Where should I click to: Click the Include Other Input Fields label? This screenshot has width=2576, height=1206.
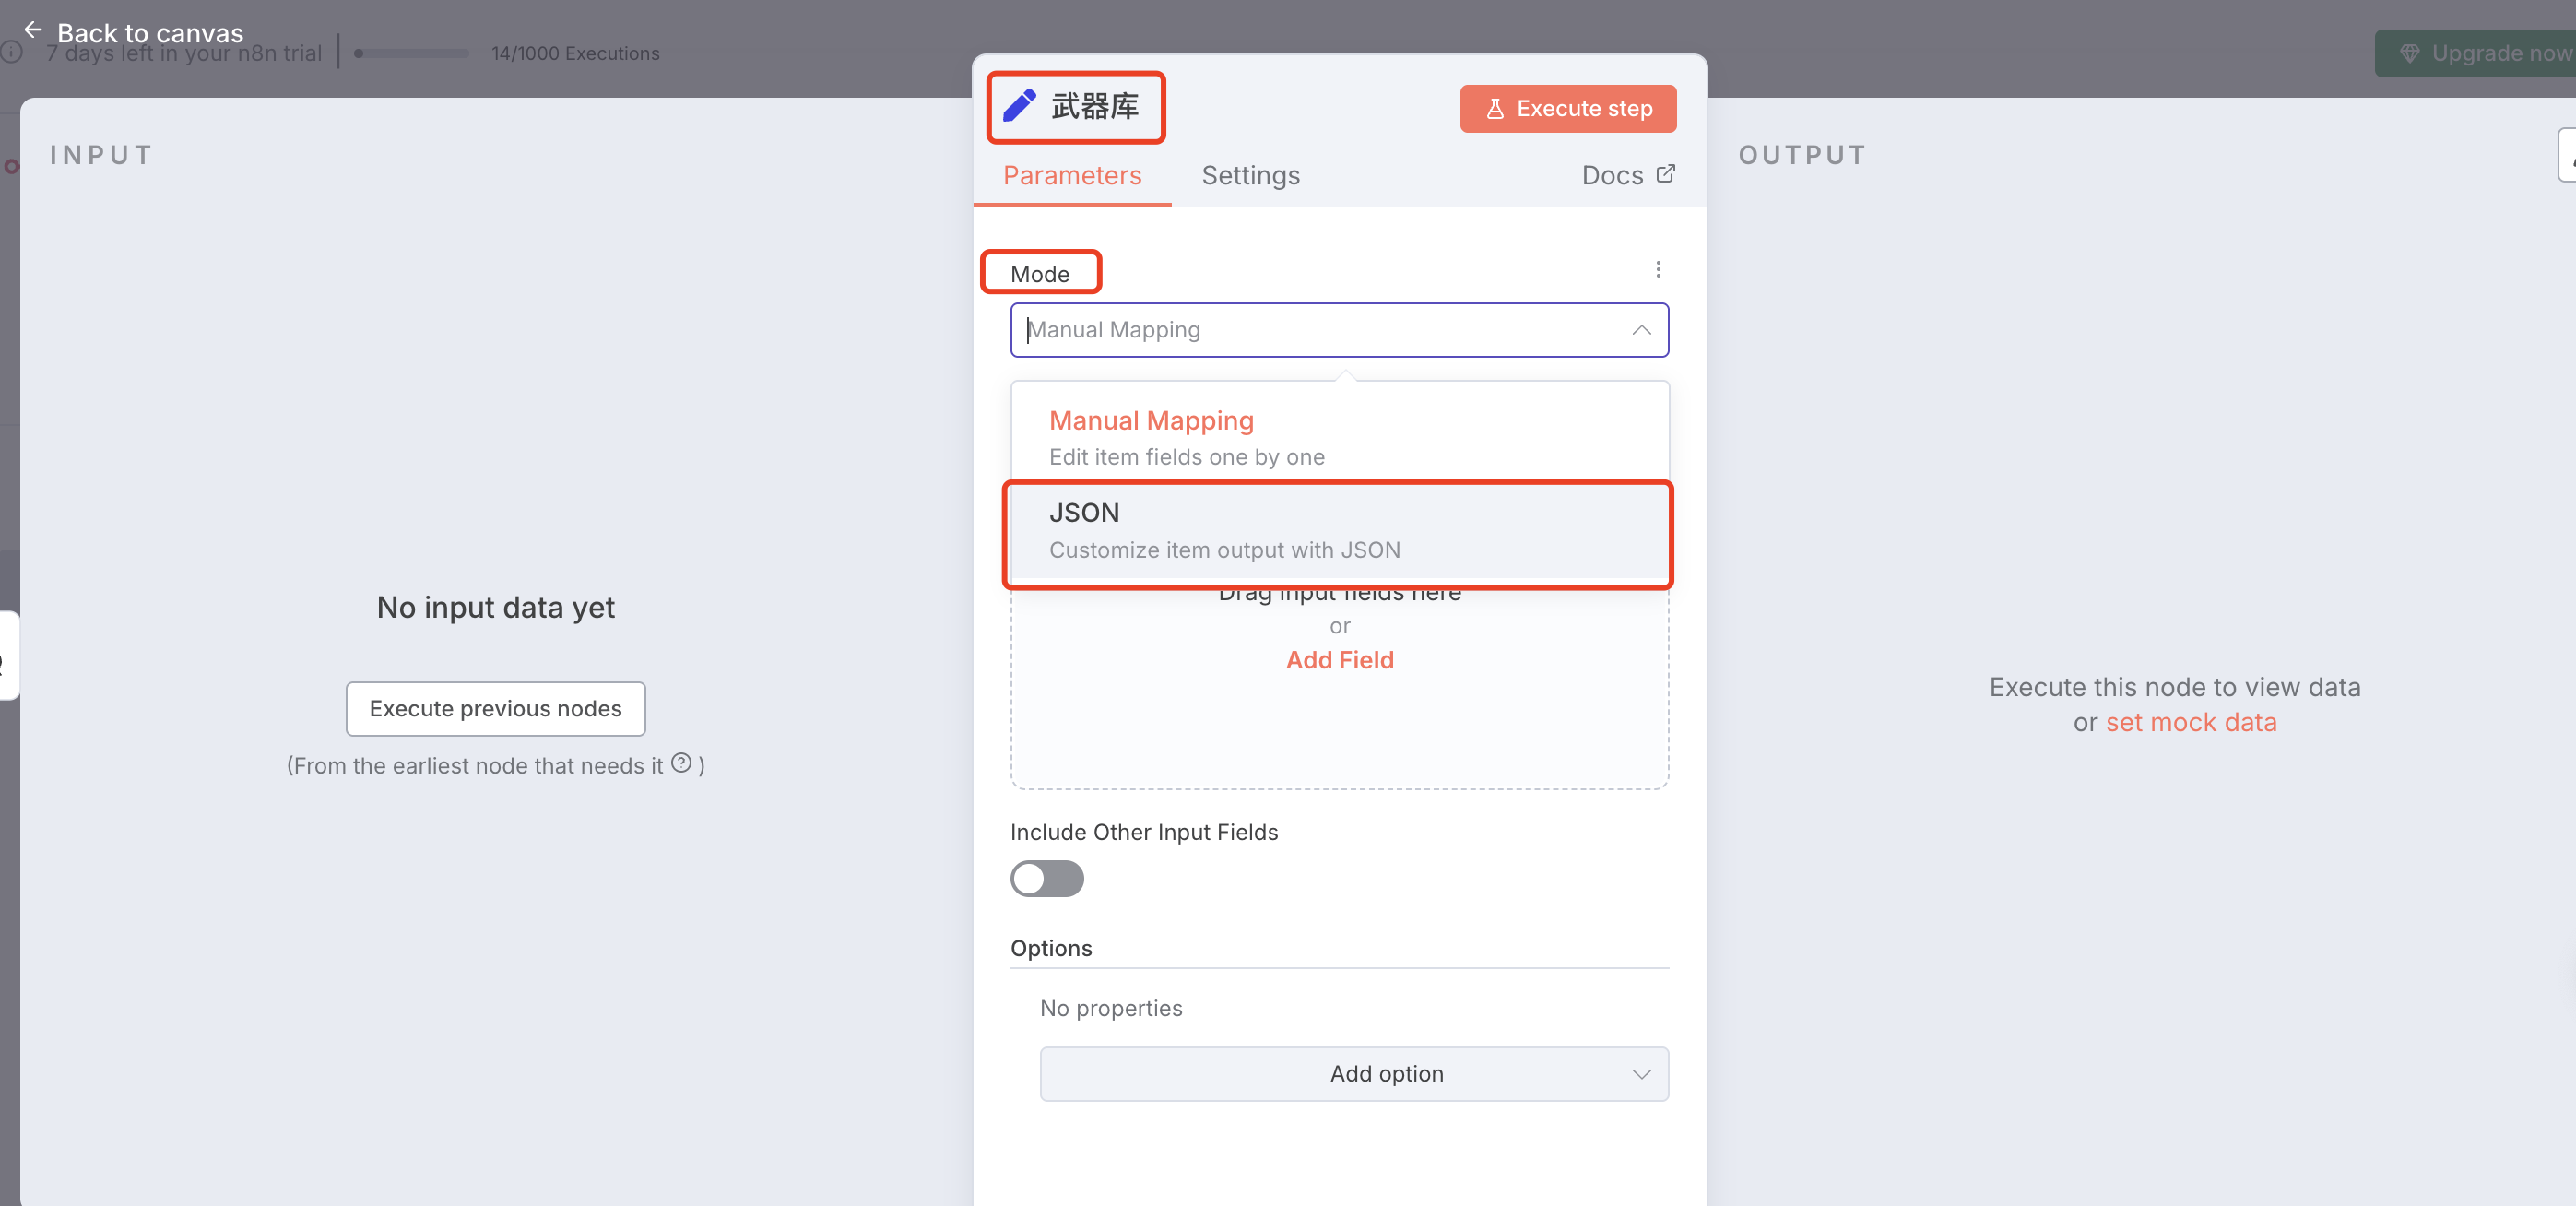point(1144,832)
